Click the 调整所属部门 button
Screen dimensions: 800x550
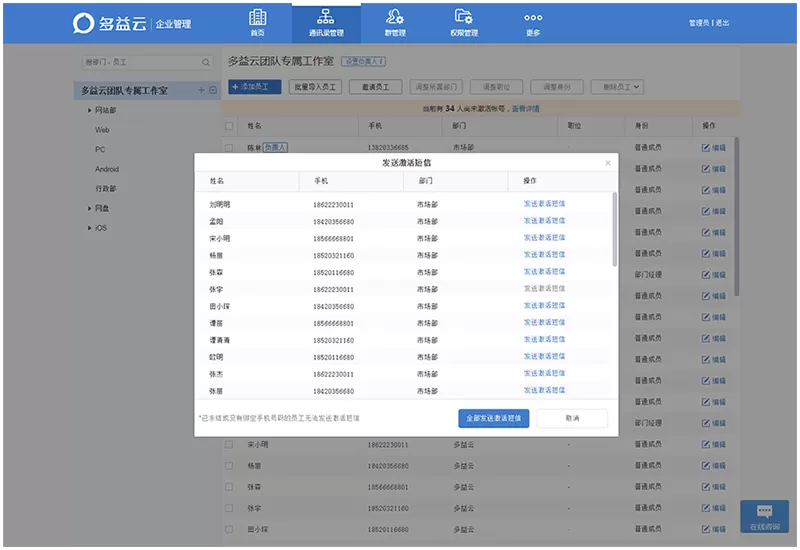pyautogui.click(x=436, y=87)
